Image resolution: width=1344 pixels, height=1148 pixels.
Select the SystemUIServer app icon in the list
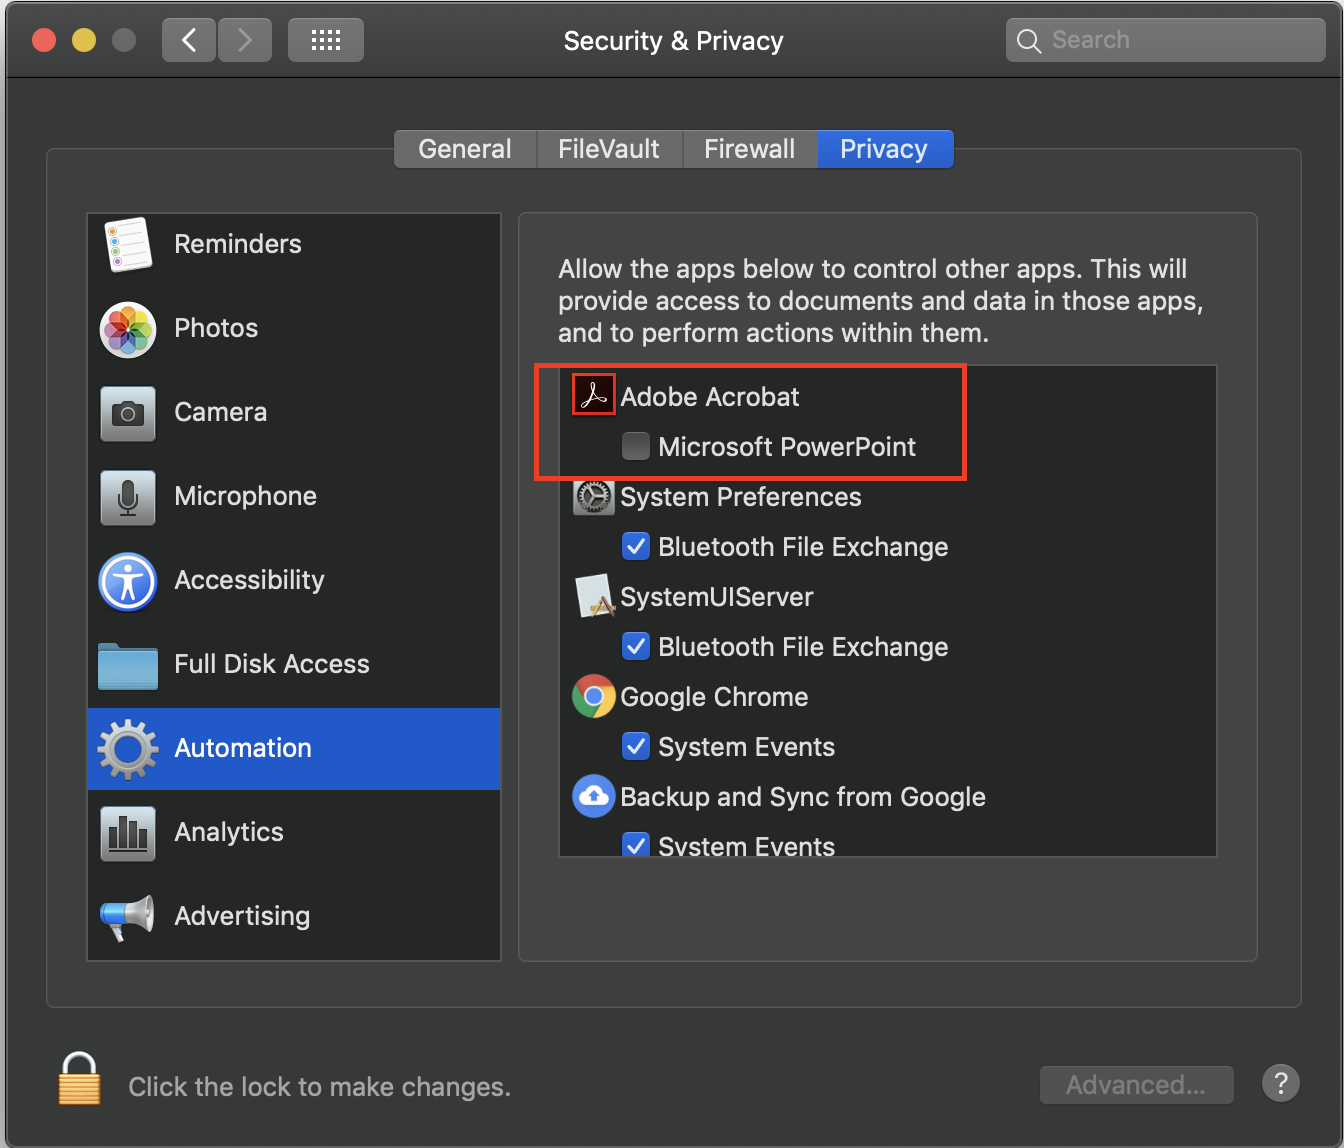click(x=594, y=596)
